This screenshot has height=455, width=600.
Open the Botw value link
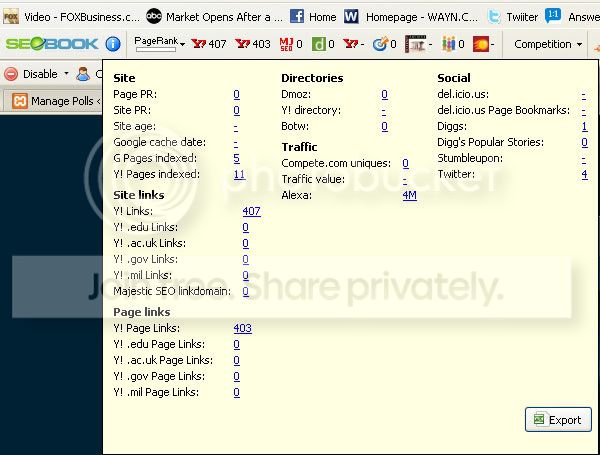click(385, 126)
